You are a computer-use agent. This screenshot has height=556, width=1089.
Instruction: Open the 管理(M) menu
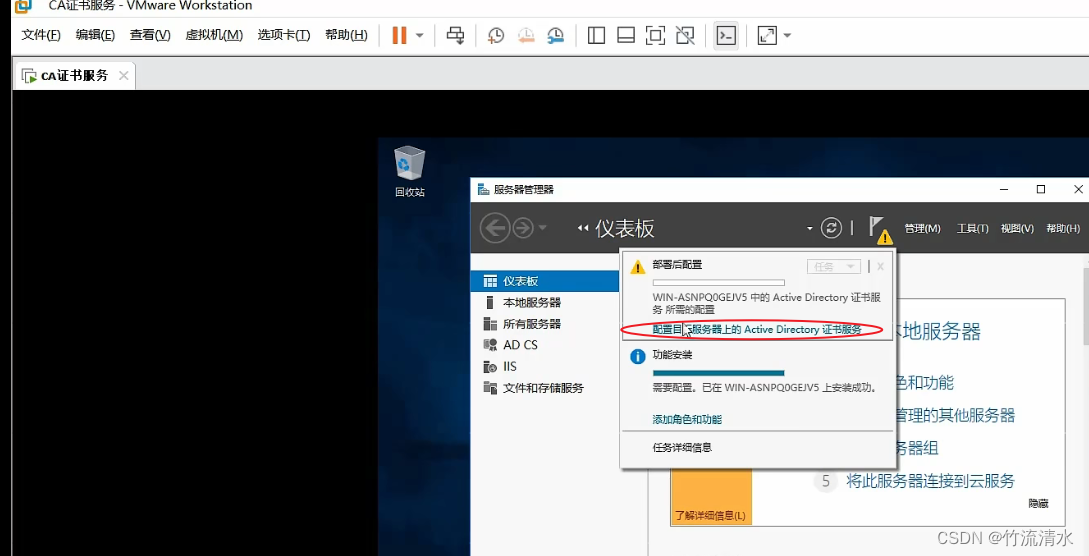pos(922,228)
